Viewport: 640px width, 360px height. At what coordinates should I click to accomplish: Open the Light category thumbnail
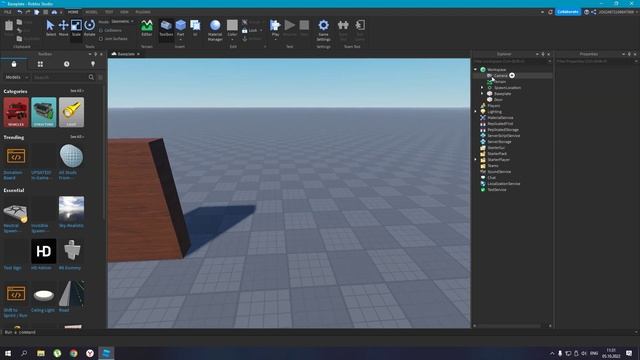pos(71,112)
